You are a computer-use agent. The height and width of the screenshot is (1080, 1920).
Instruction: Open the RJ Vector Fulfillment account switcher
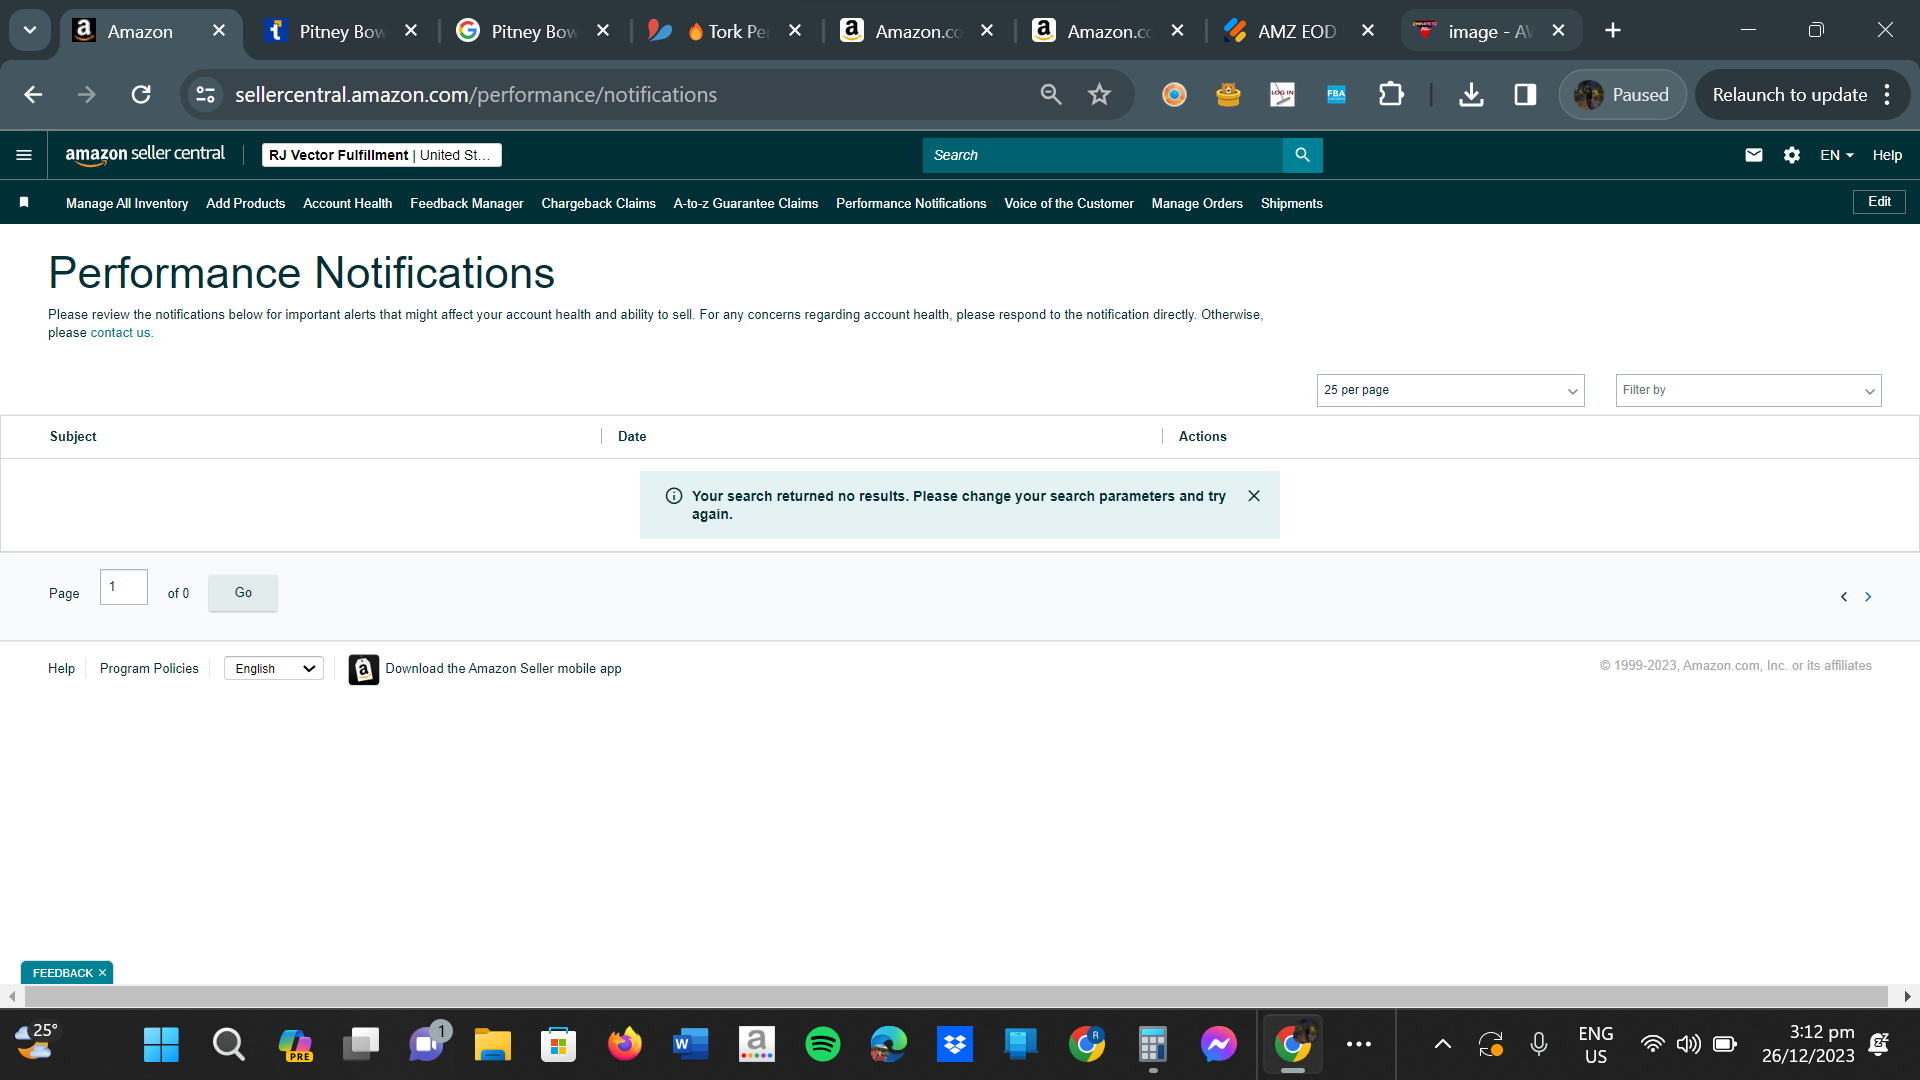(x=381, y=155)
